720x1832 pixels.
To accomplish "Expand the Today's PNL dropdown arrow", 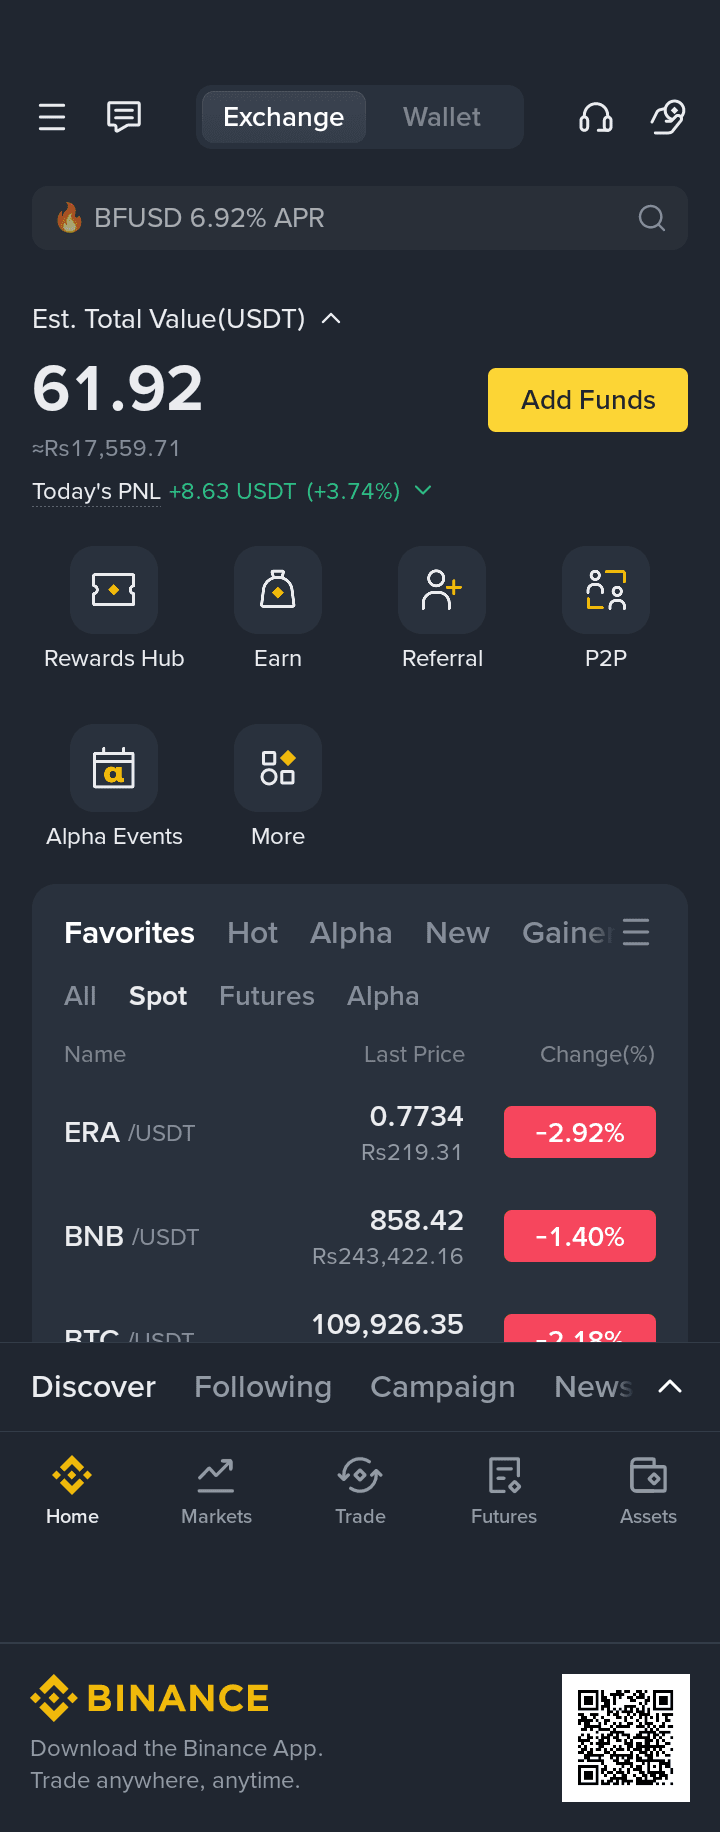I will (x=423, y=490).
